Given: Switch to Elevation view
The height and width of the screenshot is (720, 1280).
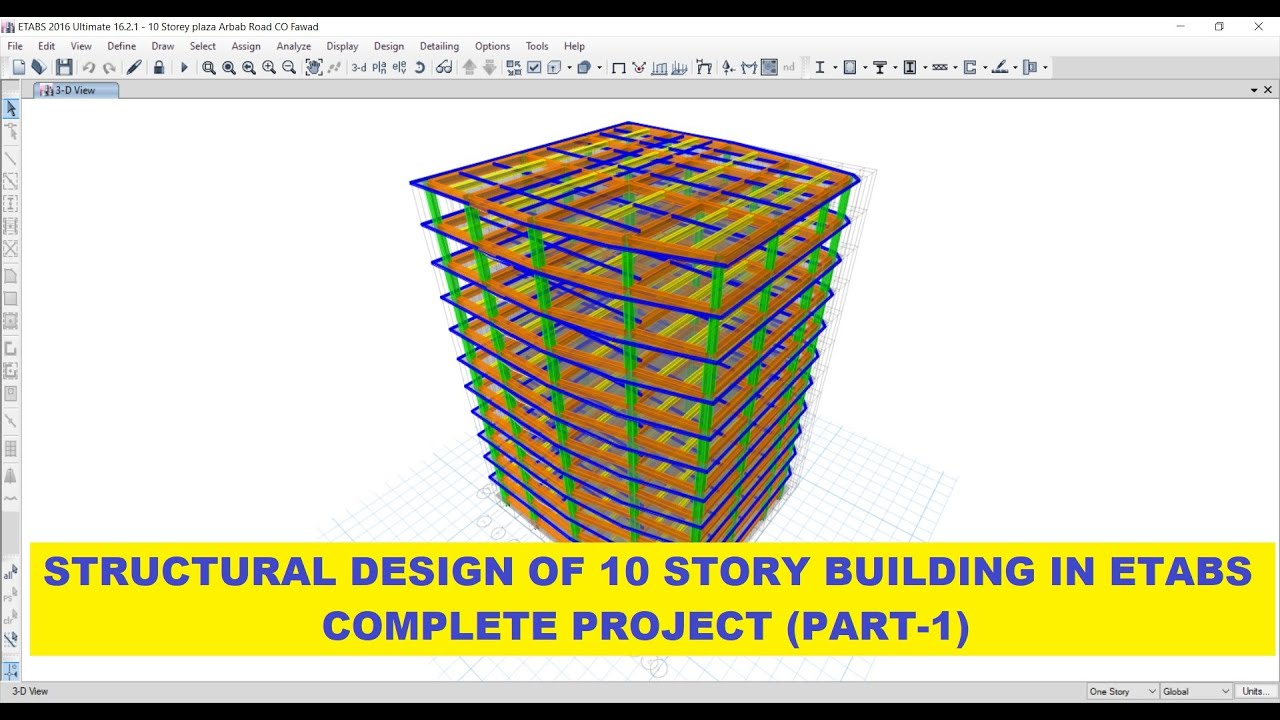Looking at the screenshot, I should (x=400, y=67).
